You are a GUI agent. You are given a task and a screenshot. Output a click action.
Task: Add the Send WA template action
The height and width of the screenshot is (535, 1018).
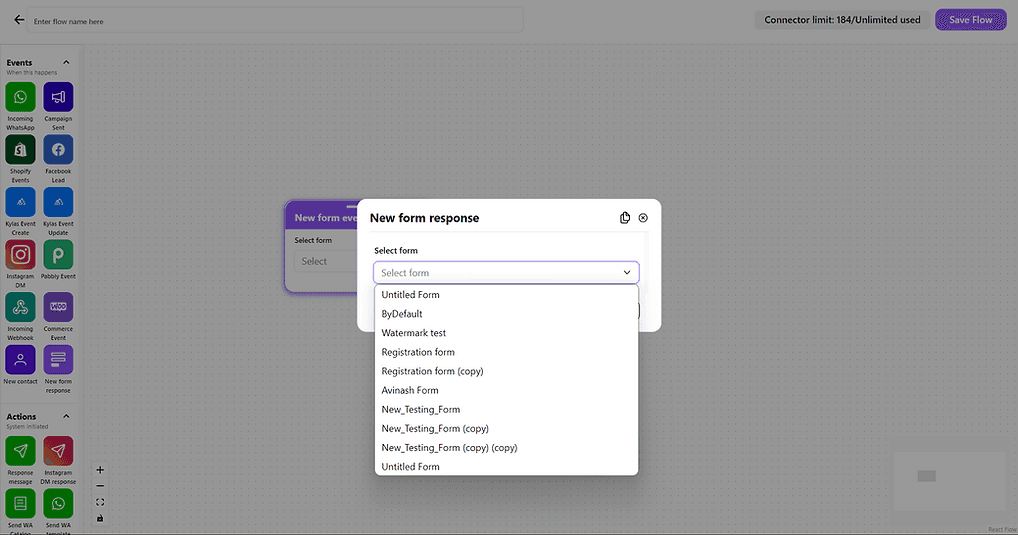point(58,504)
